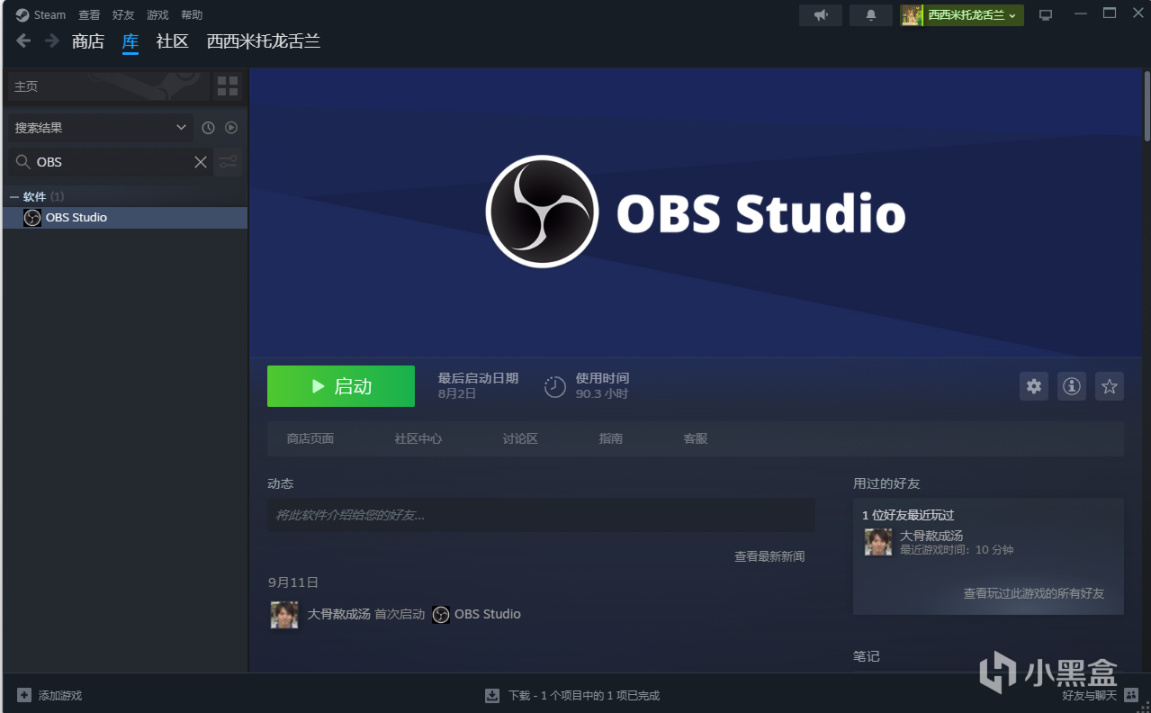Click the OBS Studio icon in activity feed
The image size is (1151, 713).
[440, 615]
